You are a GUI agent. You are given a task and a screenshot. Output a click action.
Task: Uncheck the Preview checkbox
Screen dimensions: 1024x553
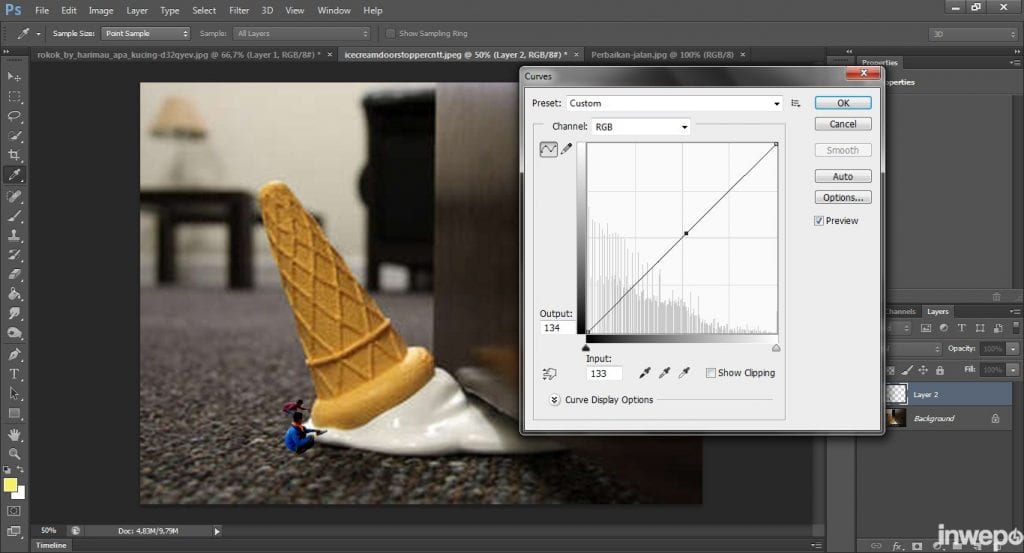(x=819, y=221)
